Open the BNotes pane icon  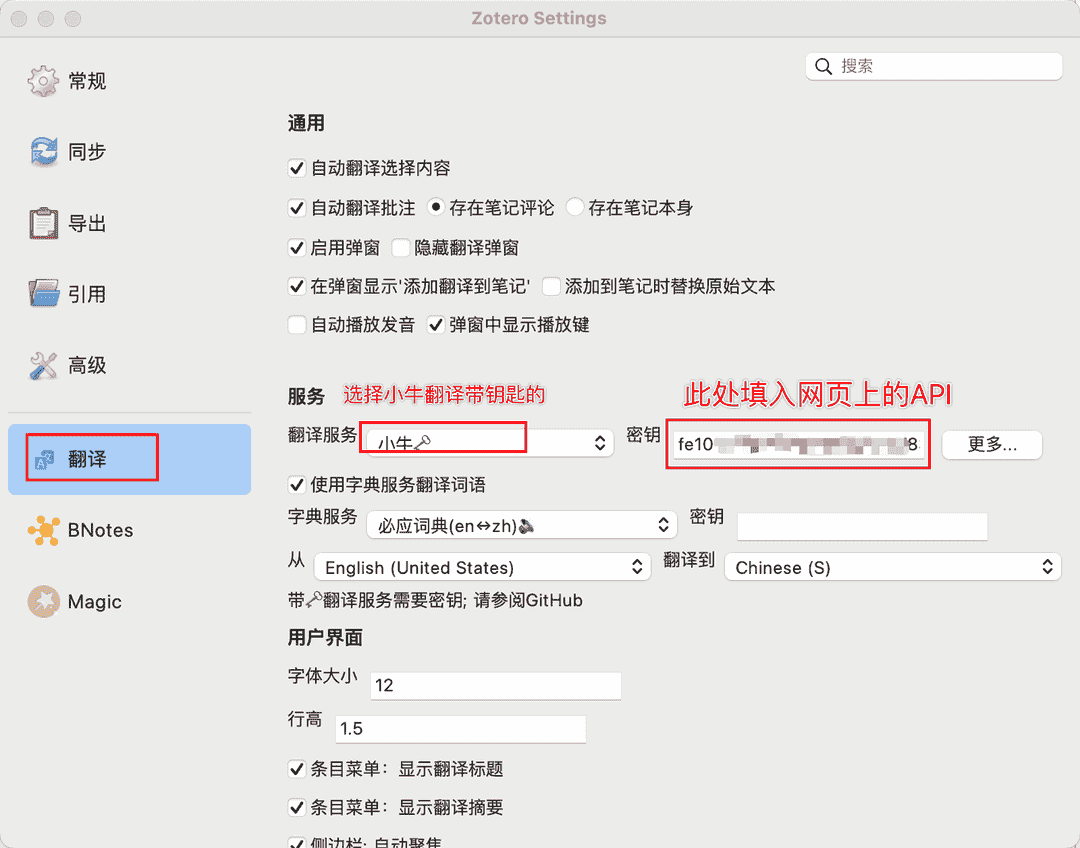point(43,531)
